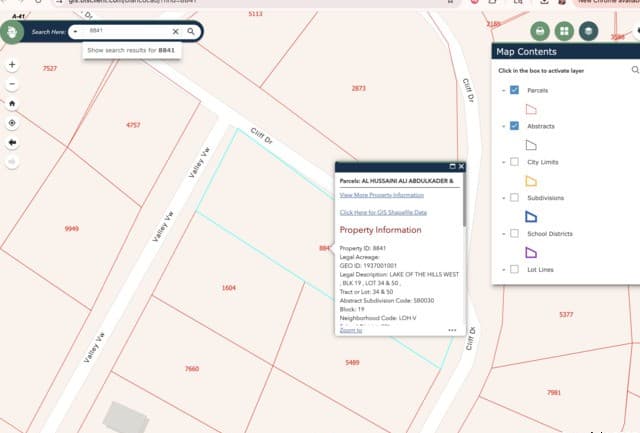Enable the School Districts layer checkbox
Viewport: 640px width, 433px height.
[x=514, y=233]
